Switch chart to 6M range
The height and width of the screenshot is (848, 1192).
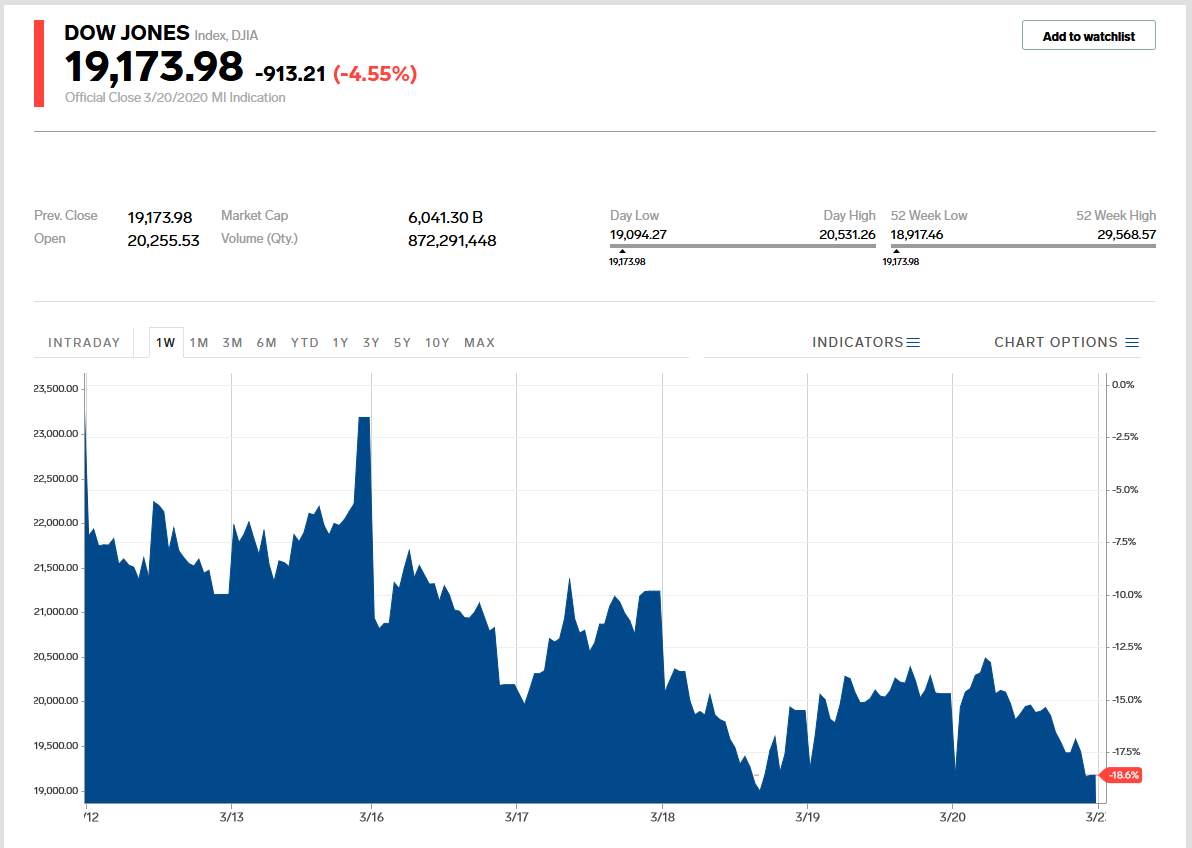266,343
